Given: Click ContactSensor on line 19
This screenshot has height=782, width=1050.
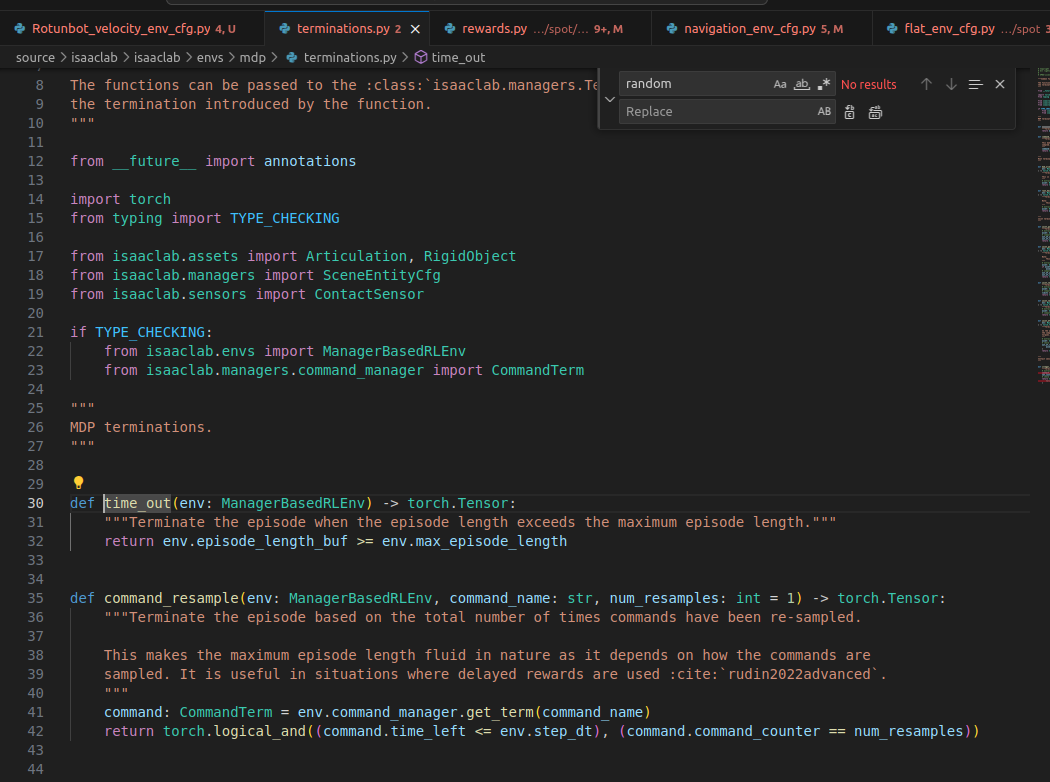Looking at the screenshot, I should click(x=369, y=295).
